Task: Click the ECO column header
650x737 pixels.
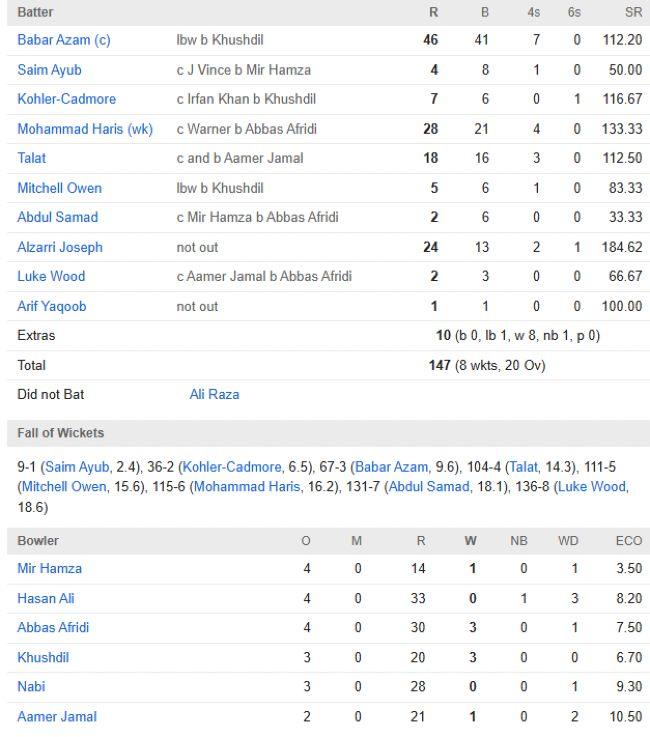Action: (628, 541)
